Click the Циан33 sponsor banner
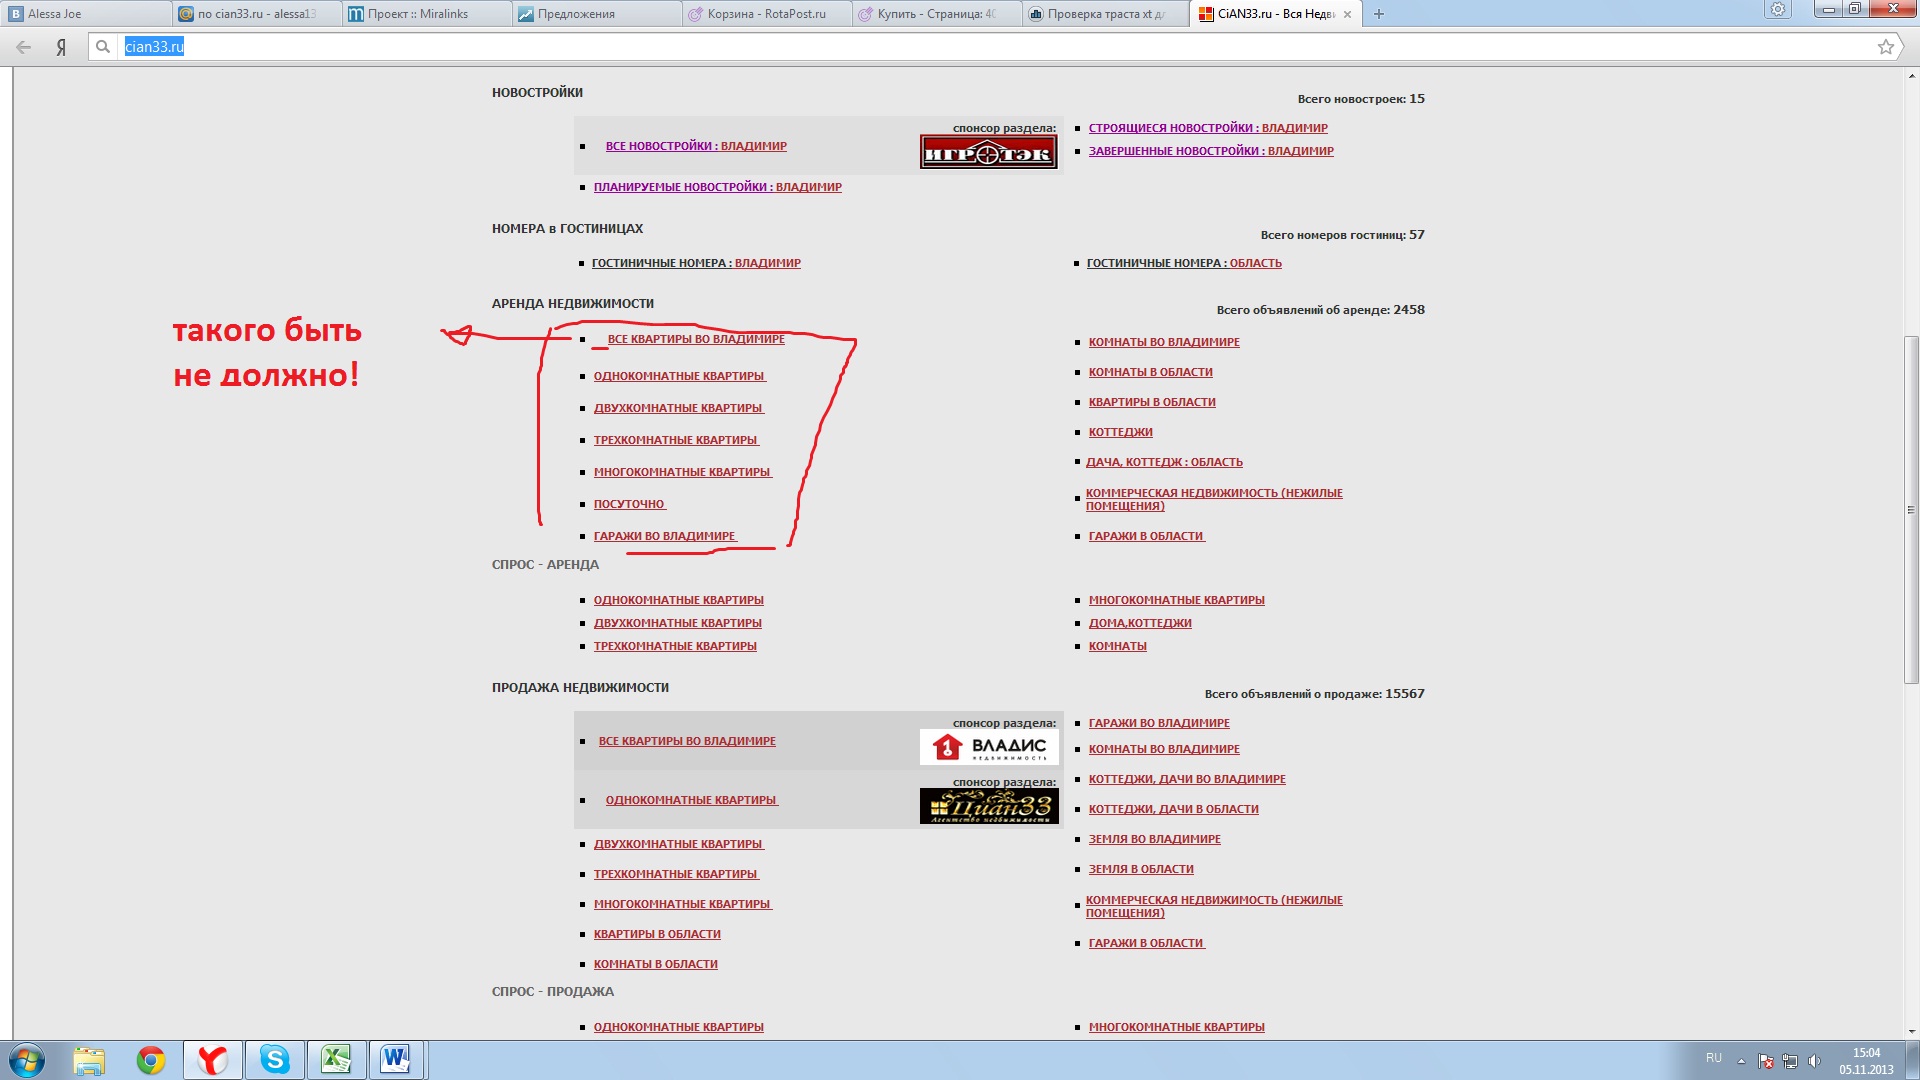The height and width of the screenshot is (1080, 1920). (x=988, y=806)
